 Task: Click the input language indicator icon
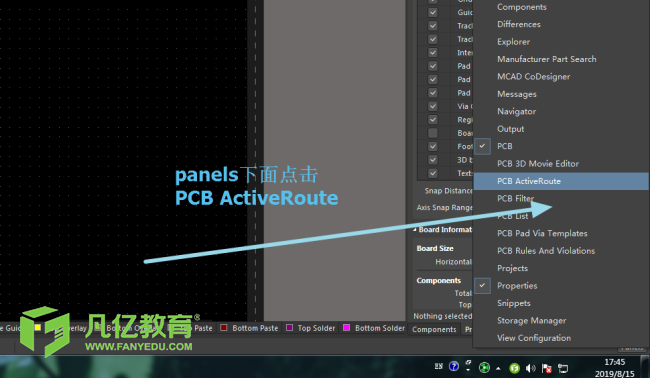[x=439, y=366]
